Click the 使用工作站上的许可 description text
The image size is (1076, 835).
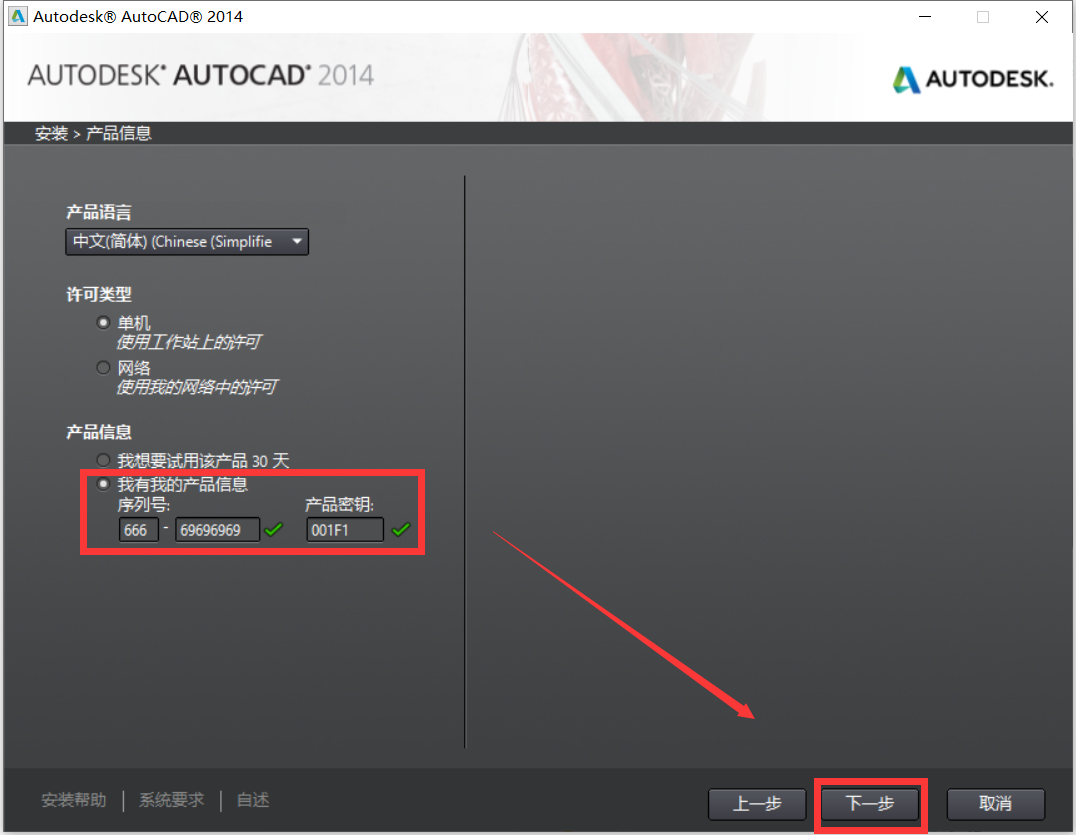point(189,342)
